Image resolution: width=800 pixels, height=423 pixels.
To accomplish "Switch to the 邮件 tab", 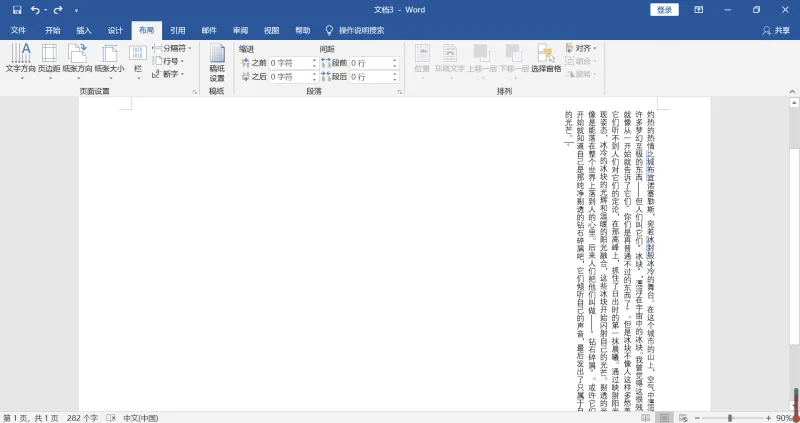I will [x=209, y=31].
